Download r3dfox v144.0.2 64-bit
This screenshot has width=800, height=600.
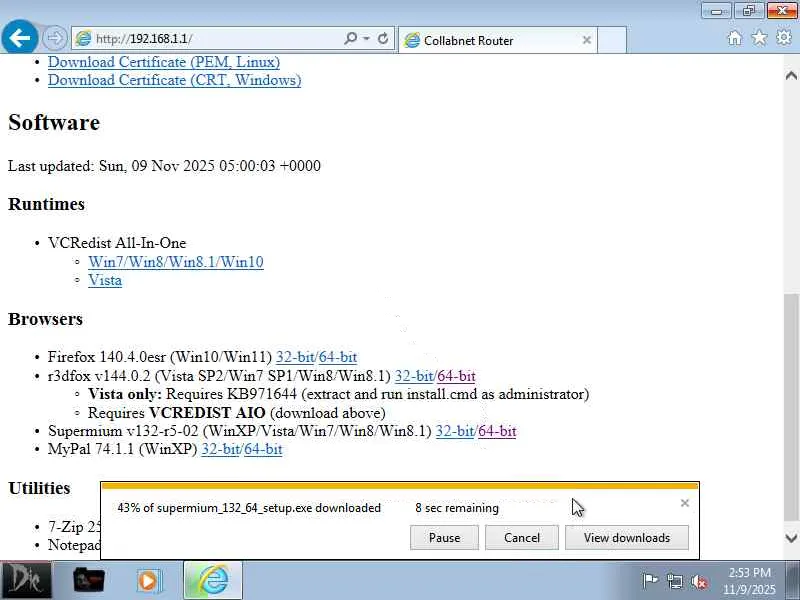point(457,376)
